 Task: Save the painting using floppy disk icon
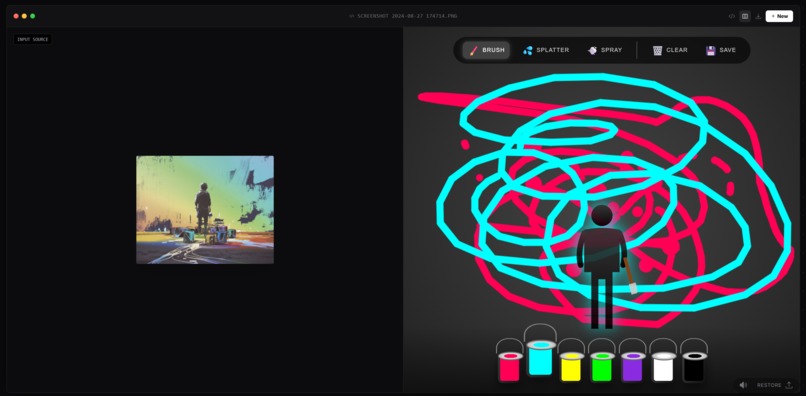coord(721,50)
